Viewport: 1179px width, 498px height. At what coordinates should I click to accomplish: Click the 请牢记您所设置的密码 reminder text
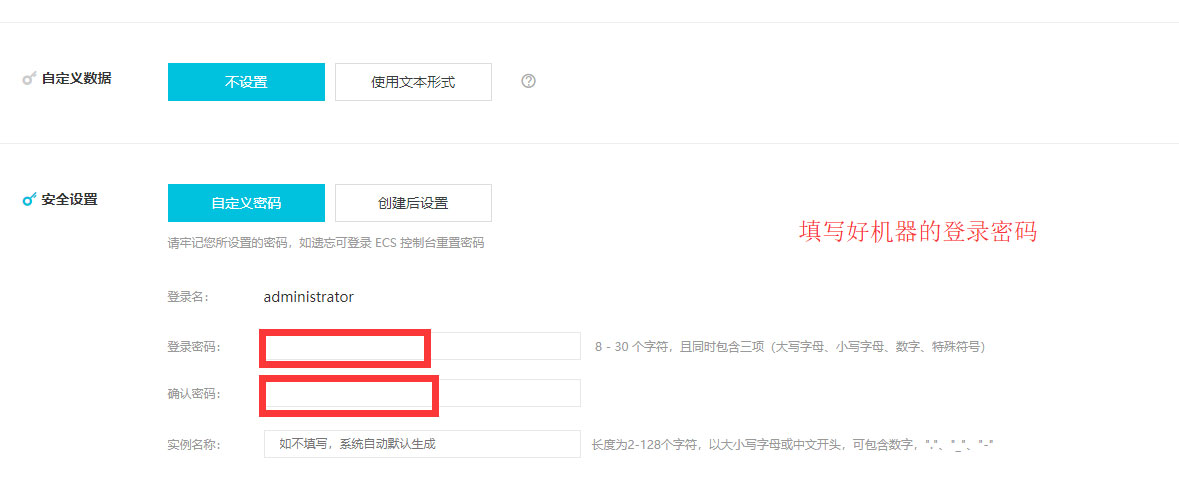(x=325, y=243)
